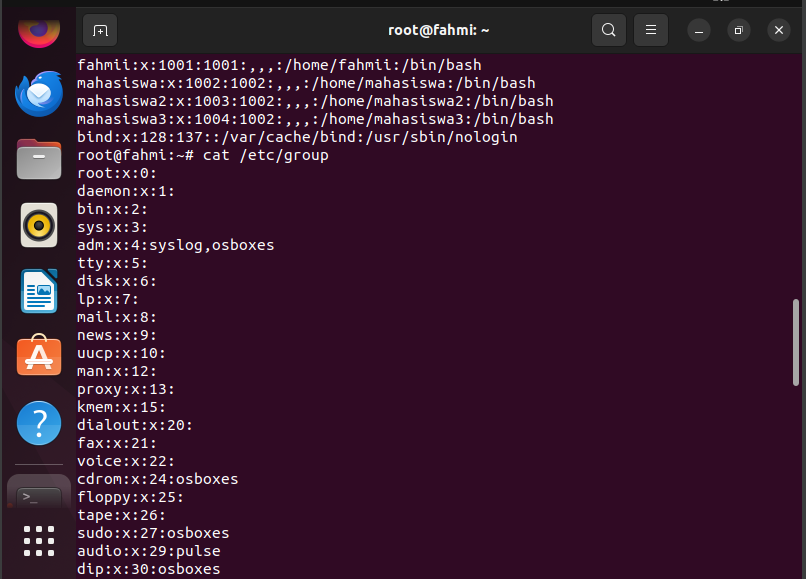The width and height of the screenshot is (806, 579).
Task: Open Ubuntu Software store
Action: pyautogui.click(x=39, y=355)
